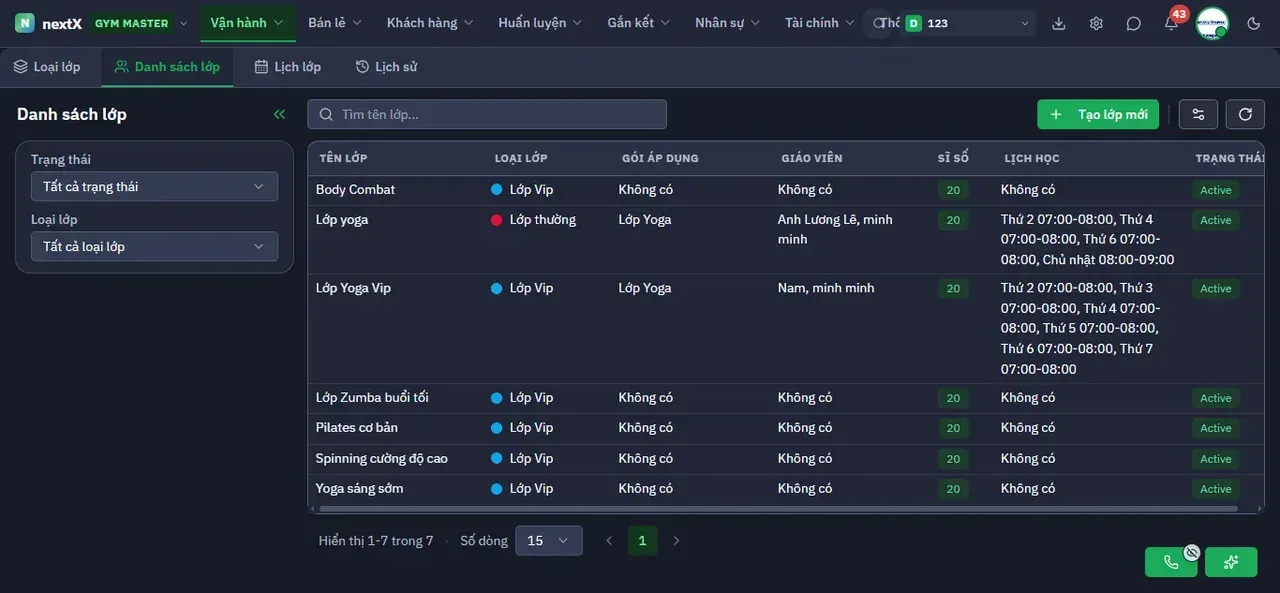Open the user profile avatar
Image resolution: width=1280 pixels, height=593 pixels.
(1212, 23)
